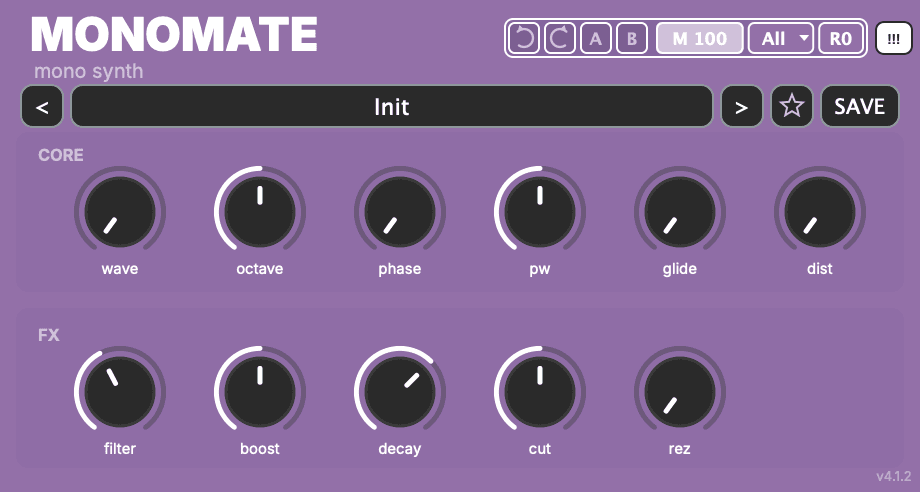Image resolution: width=920 pixels, height=492 pixels.
Task: Click the pw knob
Action: tap(540, 212)
